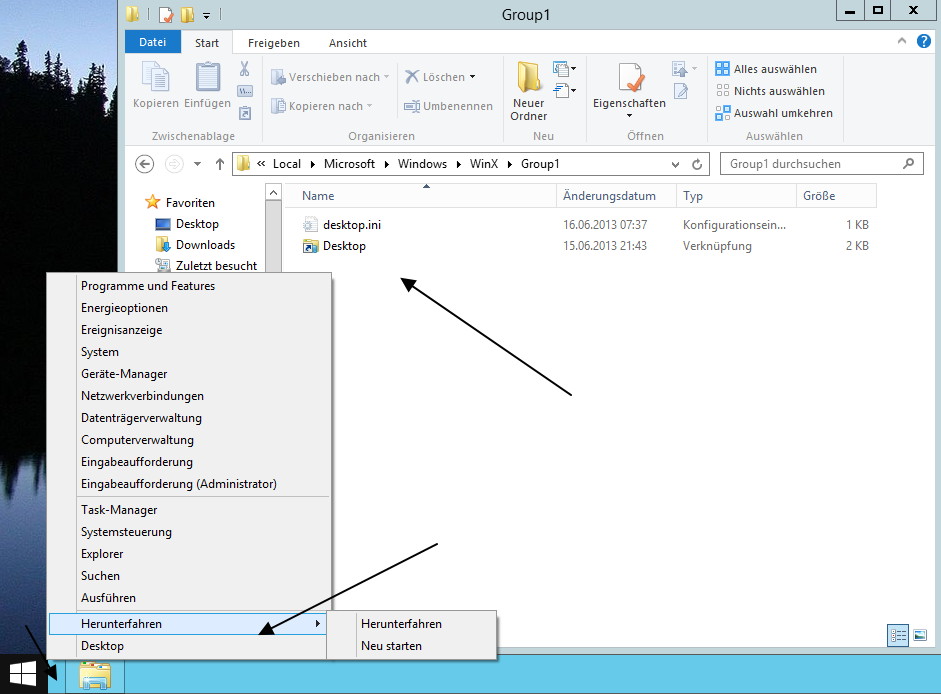Click the Eigenschaften icon
Viewport: 941px width, 694px height.
point(630,78)
